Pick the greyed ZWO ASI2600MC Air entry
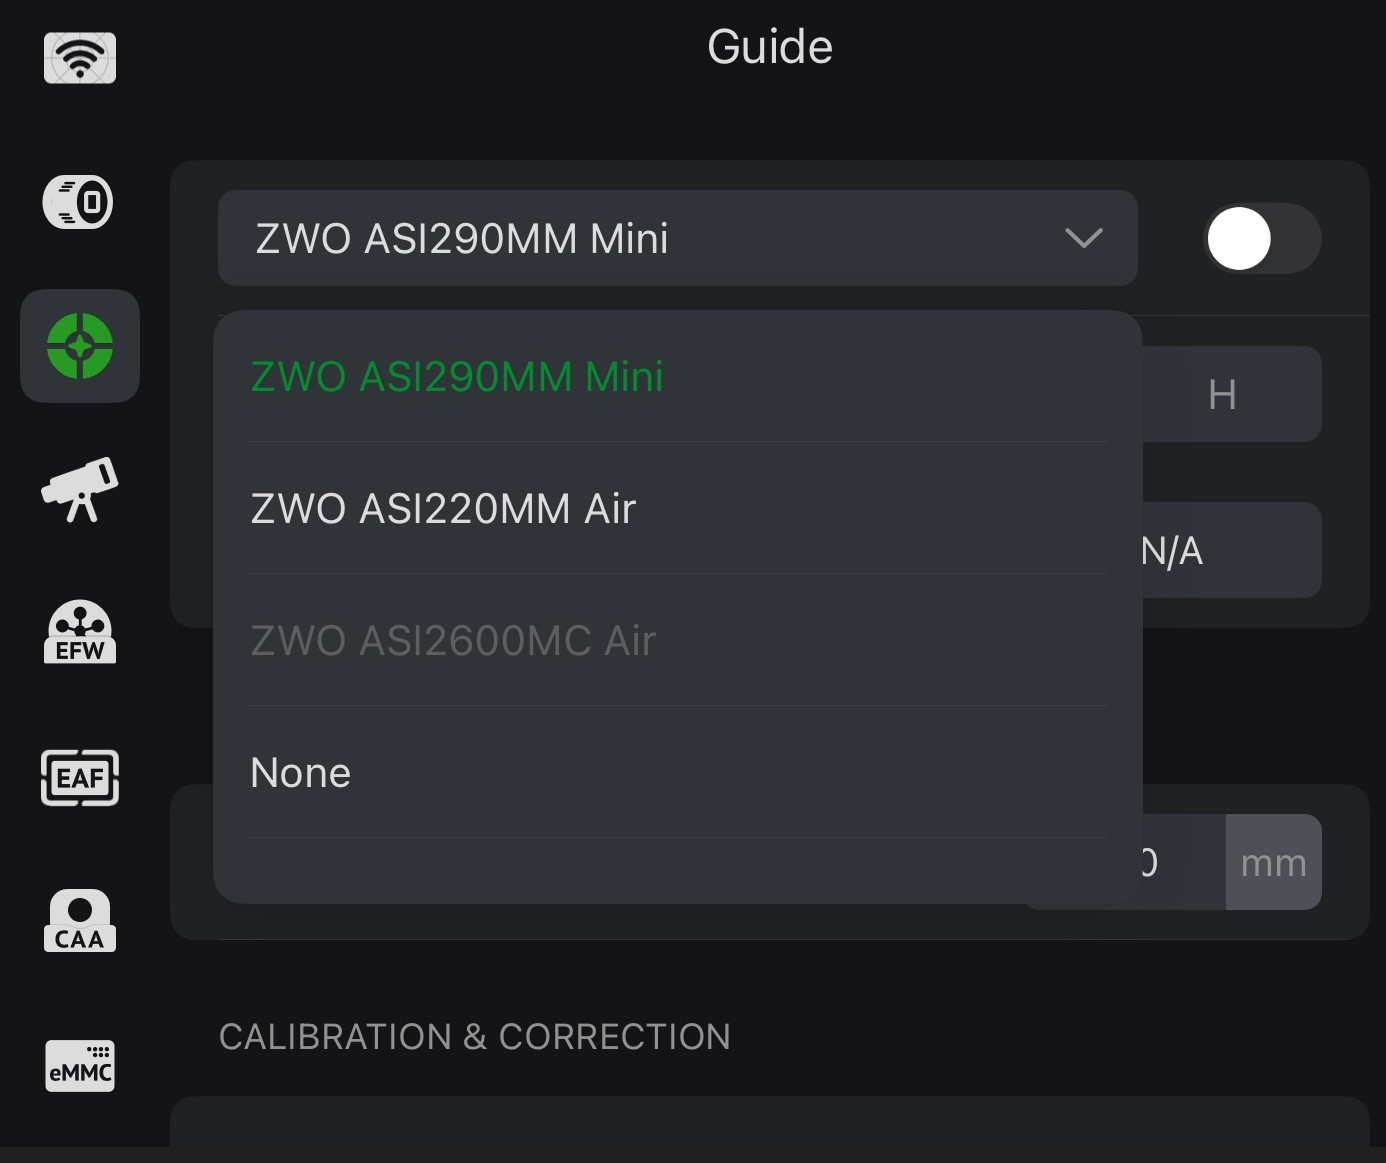Viewport: 1386px width, 1163px height. click(453, 641)
